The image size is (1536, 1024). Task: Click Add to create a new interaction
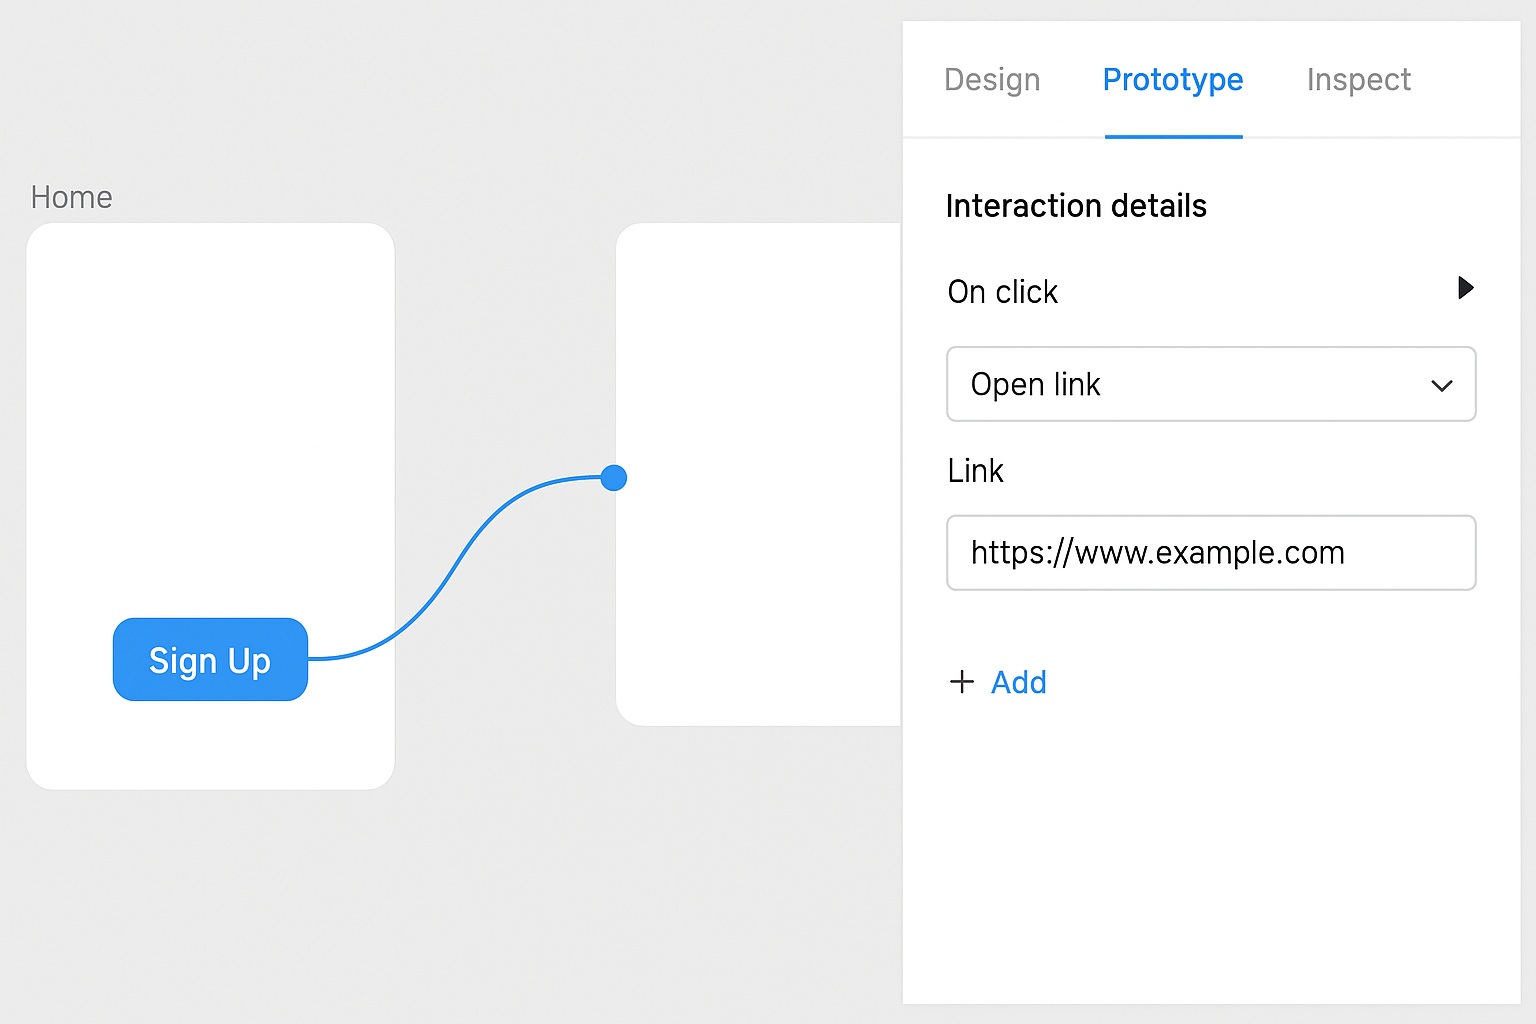pos(1019,682)
